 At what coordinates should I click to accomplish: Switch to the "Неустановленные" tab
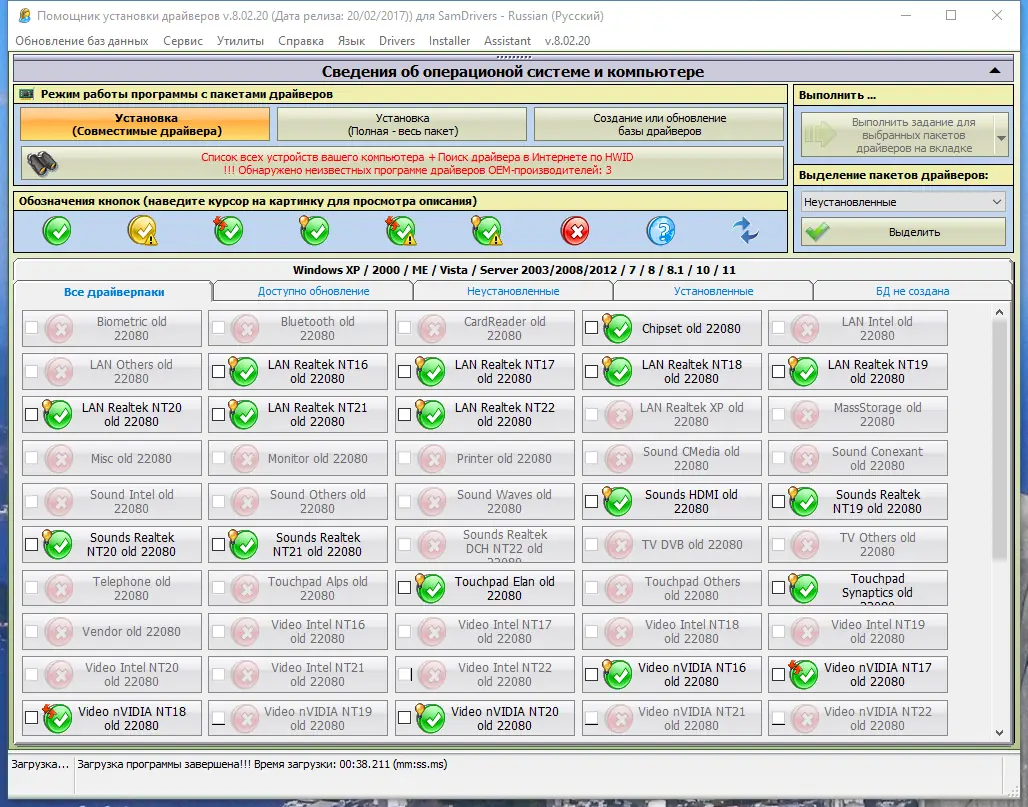click(x=513, y=291)
